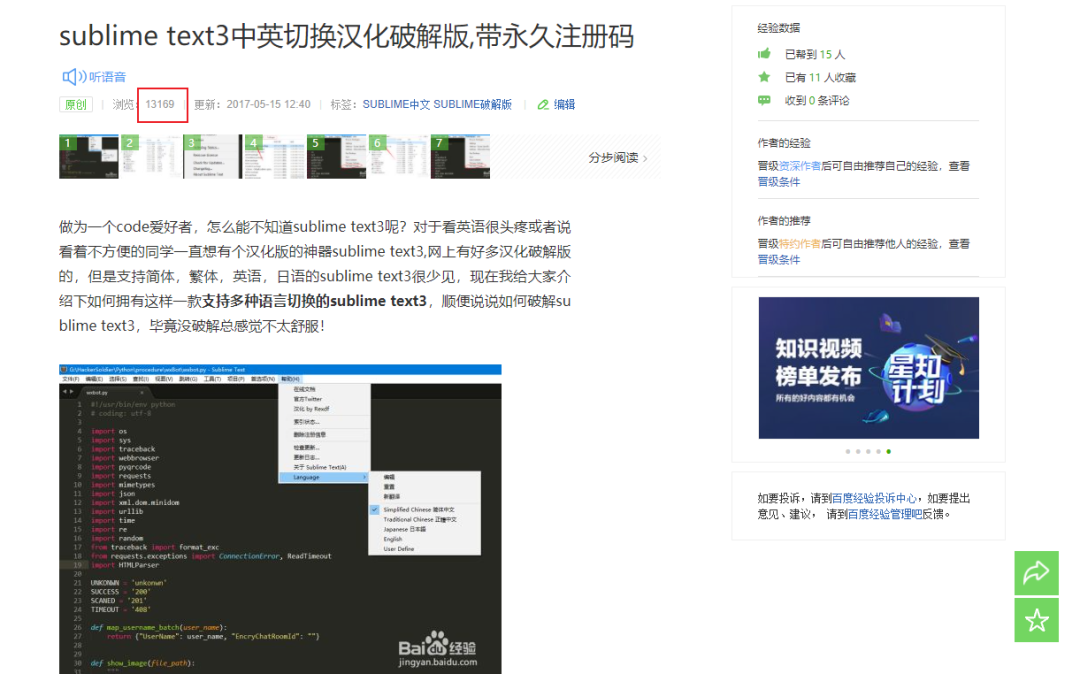Click the green share arrow icon

1036,573
